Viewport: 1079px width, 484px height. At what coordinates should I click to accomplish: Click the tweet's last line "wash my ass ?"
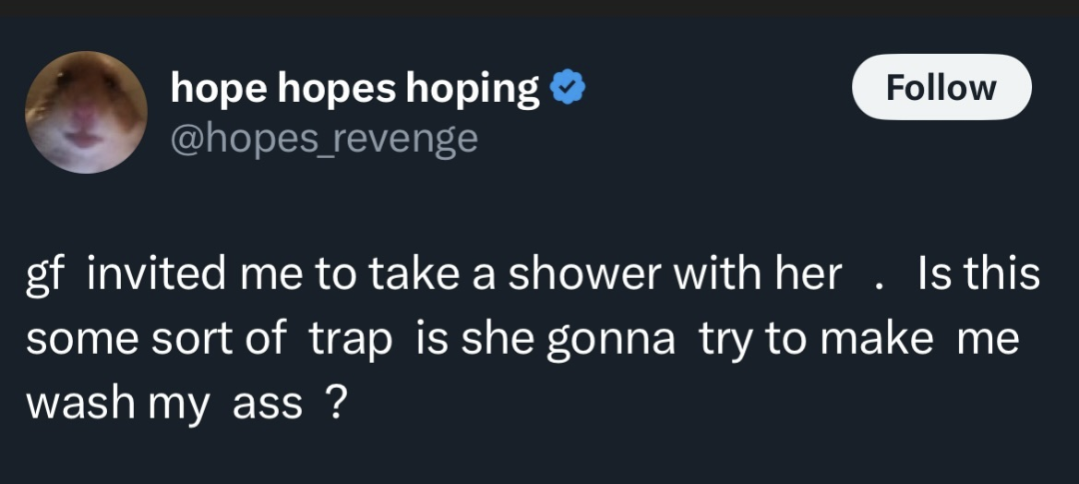(186, 403)
